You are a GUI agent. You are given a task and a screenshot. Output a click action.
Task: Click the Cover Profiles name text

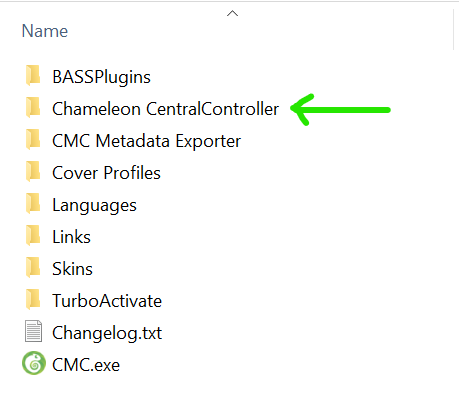pyautogui.click(x=106, y=173)
